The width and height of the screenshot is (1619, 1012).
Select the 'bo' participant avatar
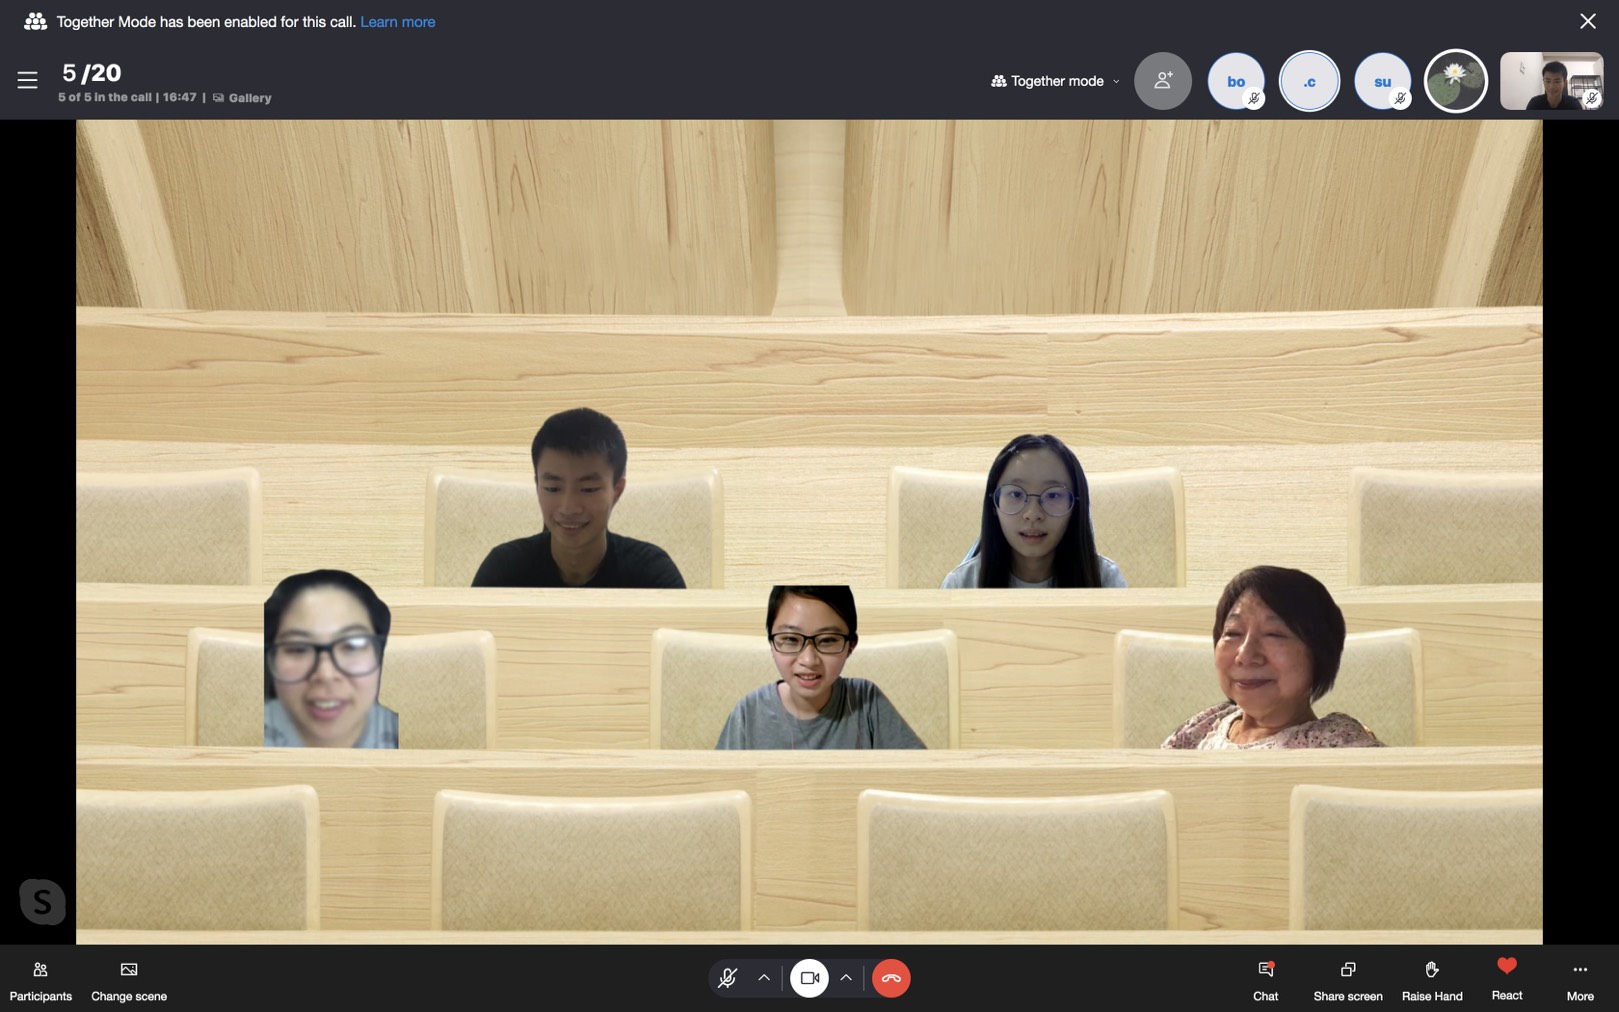tap(1236, 81)
